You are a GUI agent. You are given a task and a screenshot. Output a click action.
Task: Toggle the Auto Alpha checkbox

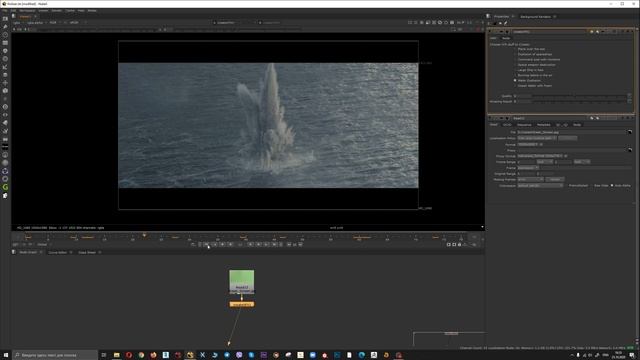click(612, 185)
